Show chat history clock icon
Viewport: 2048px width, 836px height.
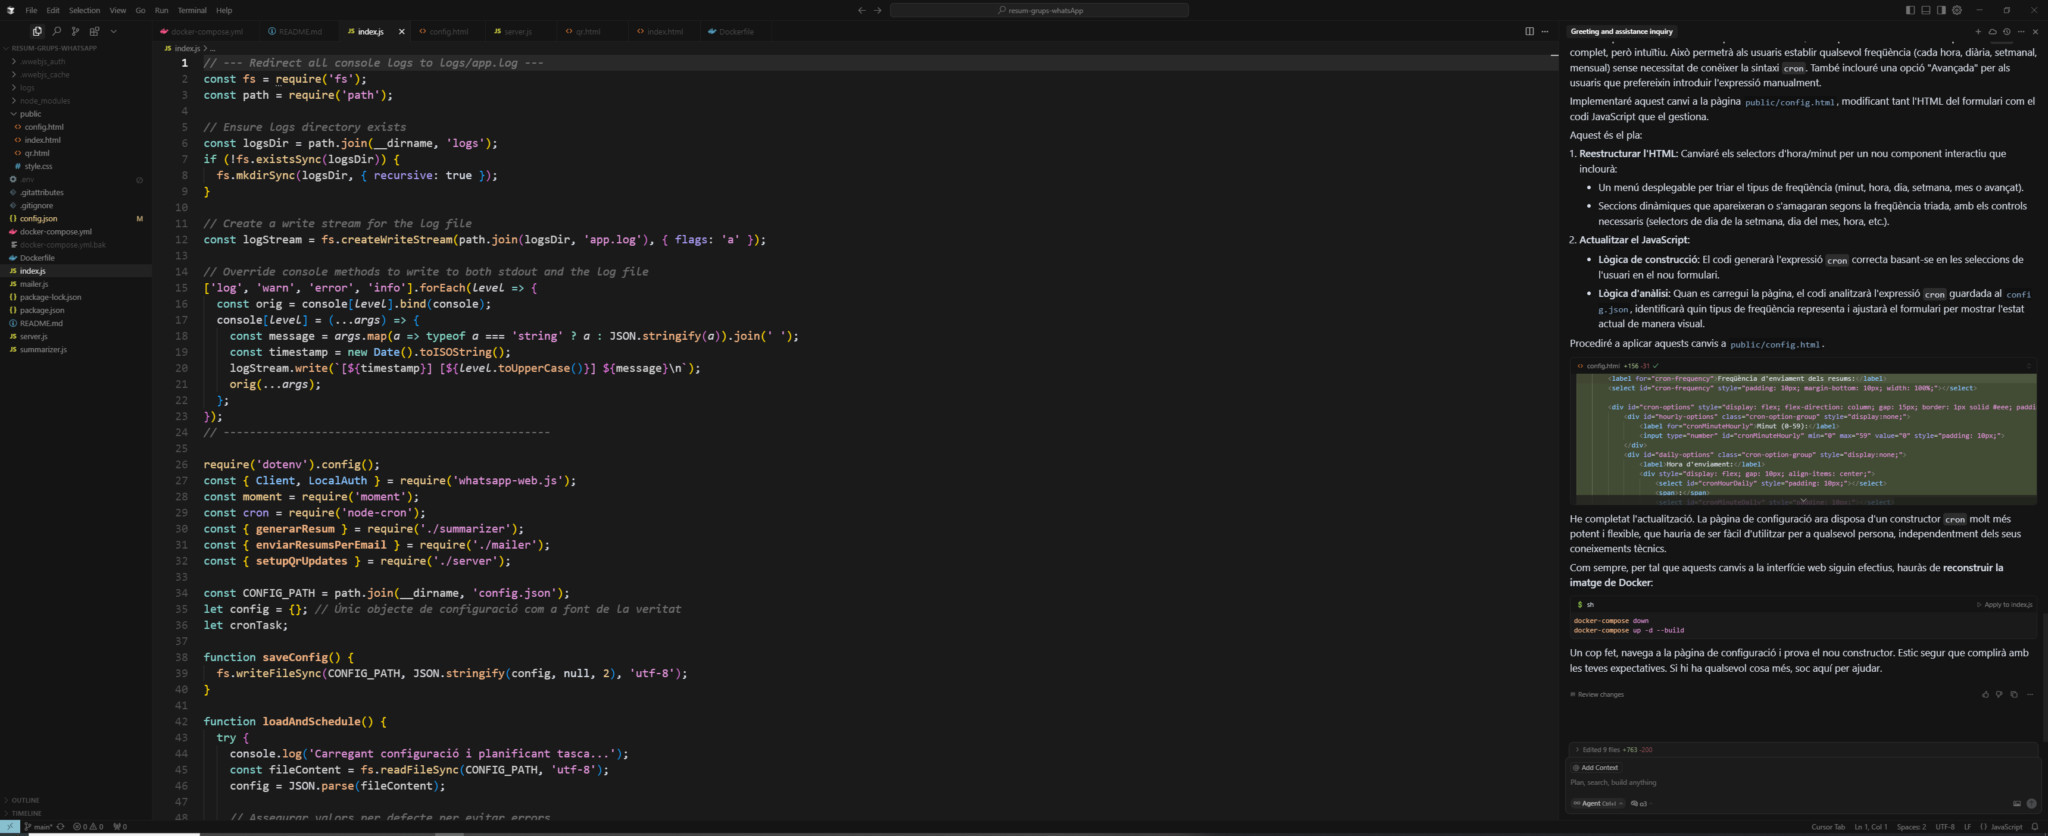[x=2006, y=31]
